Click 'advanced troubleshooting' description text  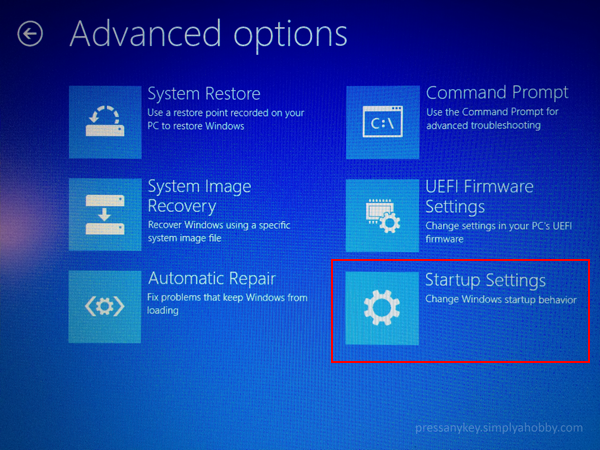[483, 126]
